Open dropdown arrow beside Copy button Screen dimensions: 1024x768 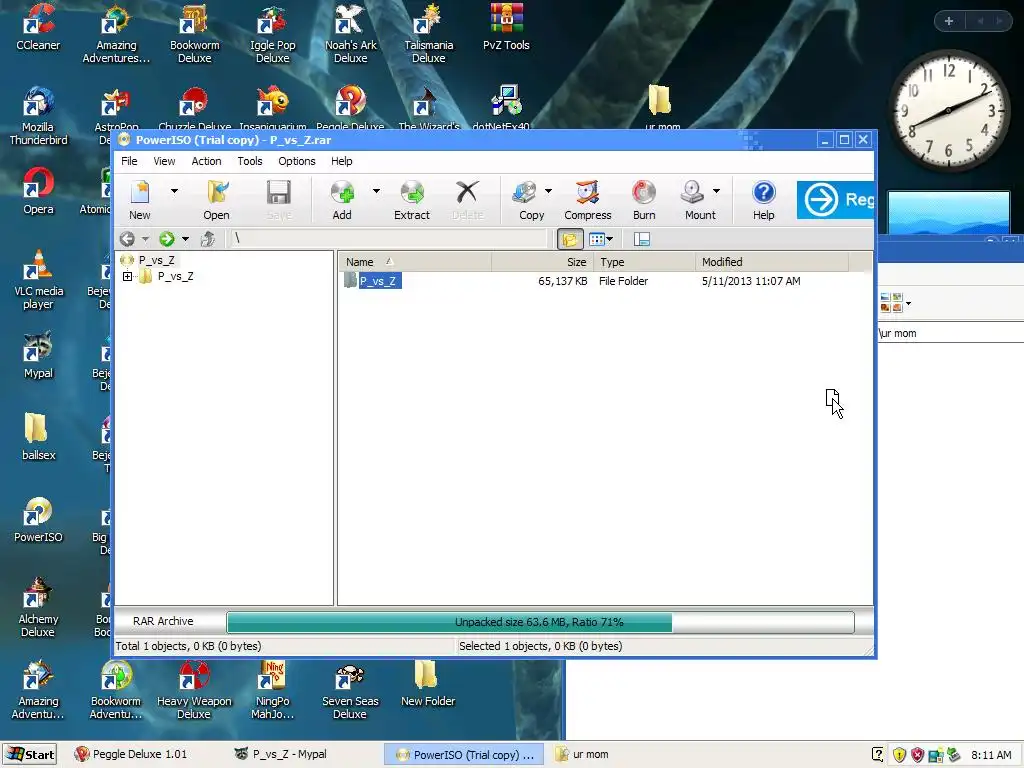point(548,191)
